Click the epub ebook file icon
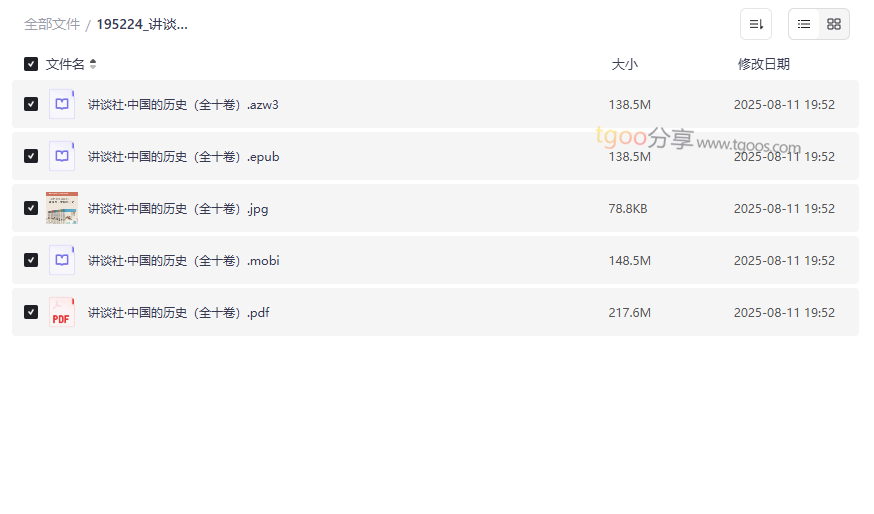The image size is (874, 514). point(62,156)
